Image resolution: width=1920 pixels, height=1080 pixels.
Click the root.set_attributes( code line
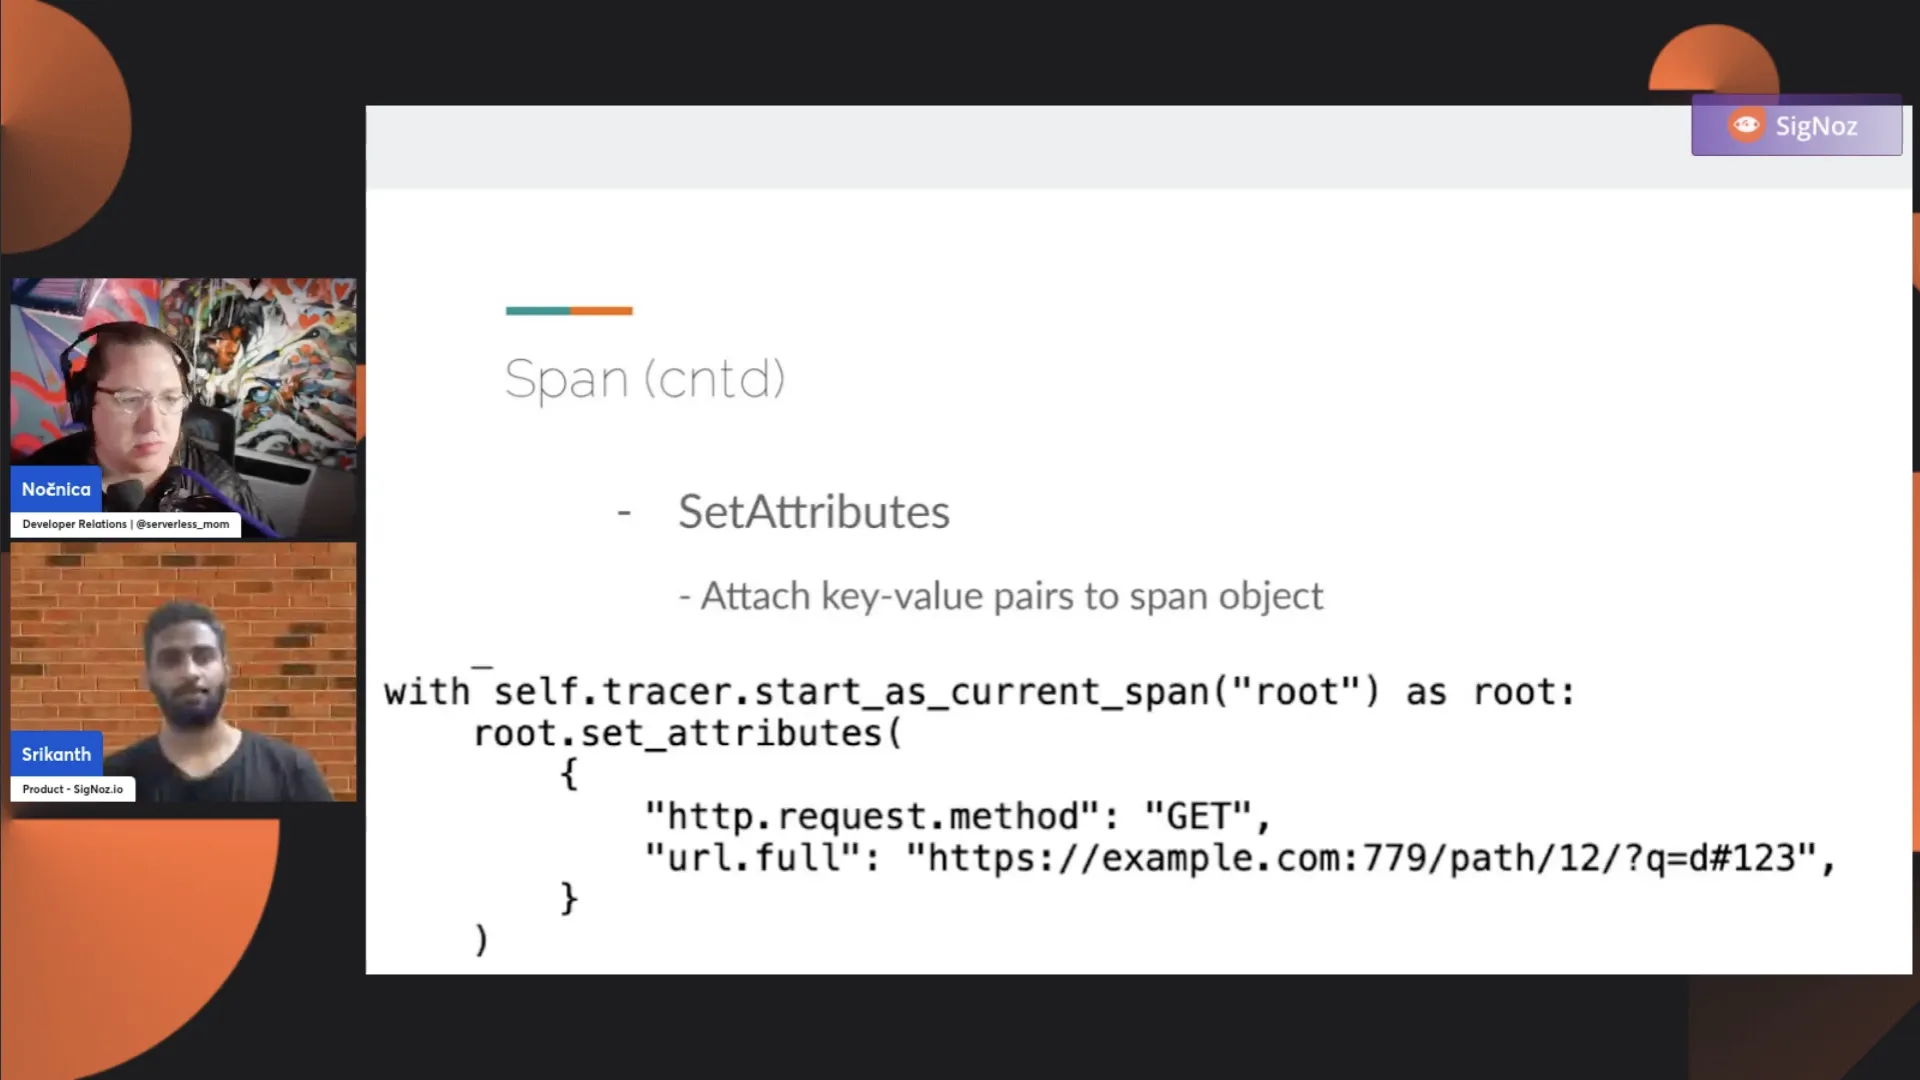click(x=687, y=733)
